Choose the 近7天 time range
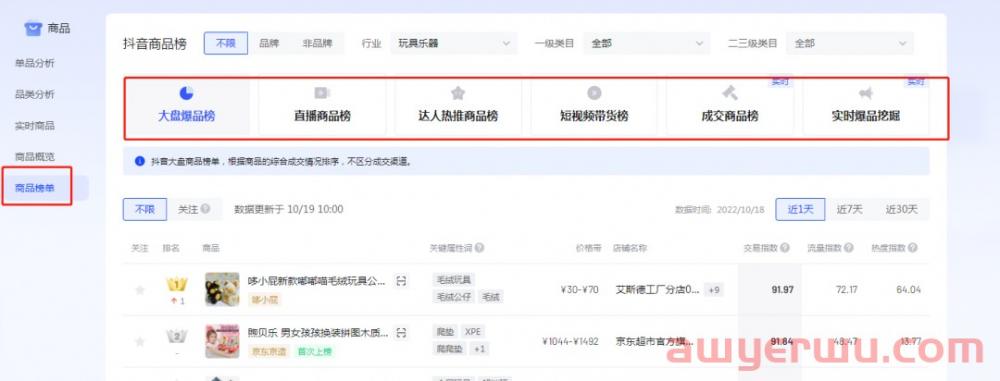 (849, 209)
